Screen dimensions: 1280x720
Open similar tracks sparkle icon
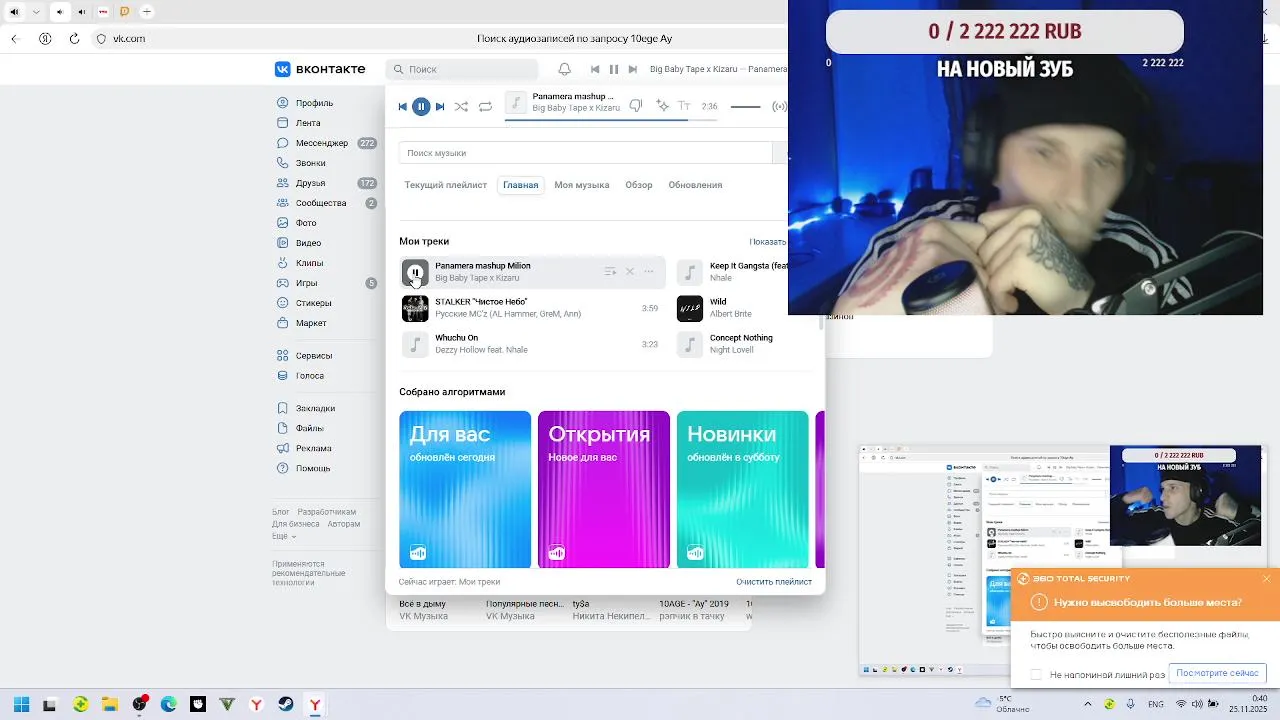(662, 106)
